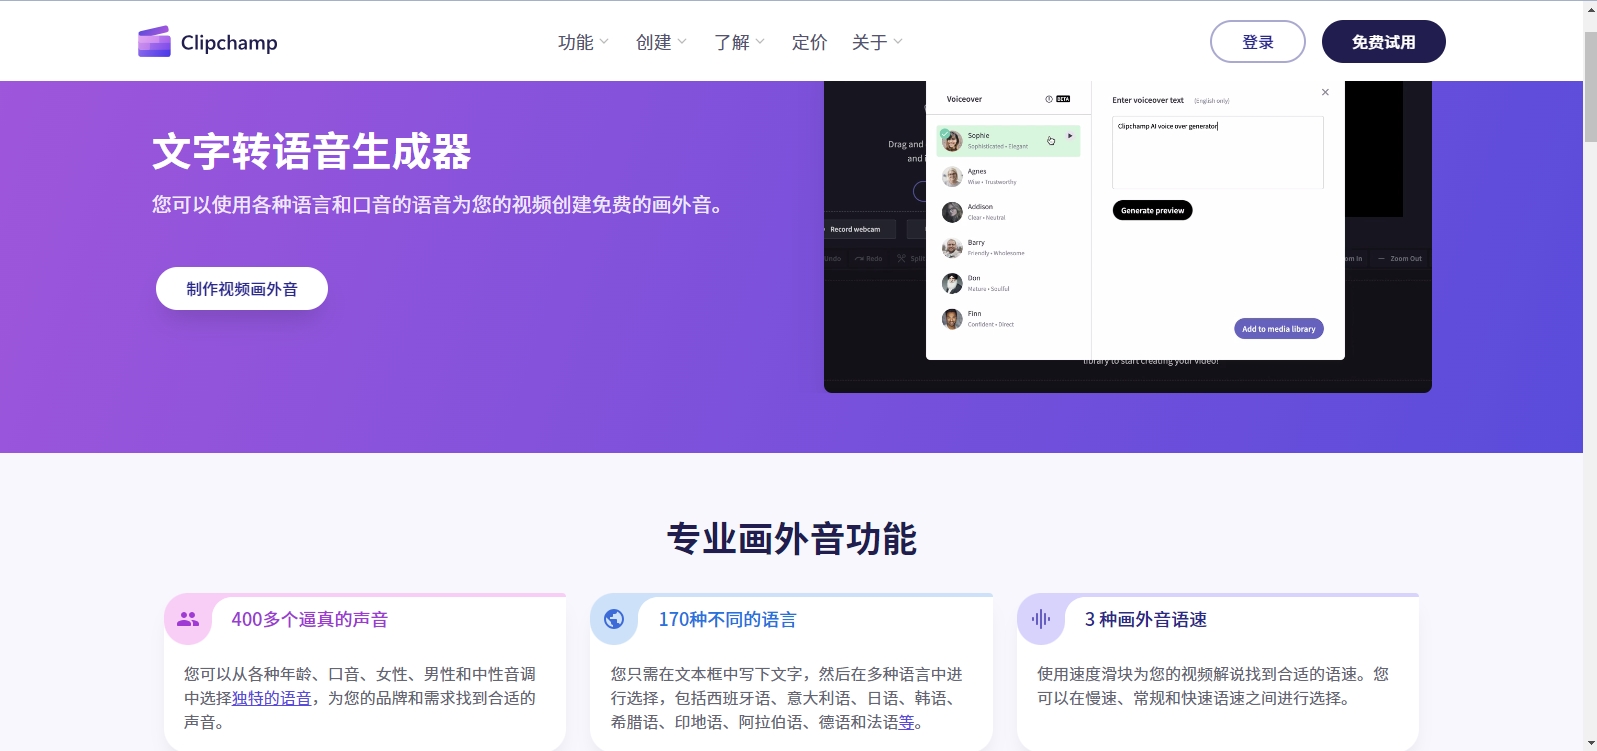Screen dimensions: 1597x751
Task: Click the waveform icon on 3 种画外音语速 card
Action: pos(1041,619)
